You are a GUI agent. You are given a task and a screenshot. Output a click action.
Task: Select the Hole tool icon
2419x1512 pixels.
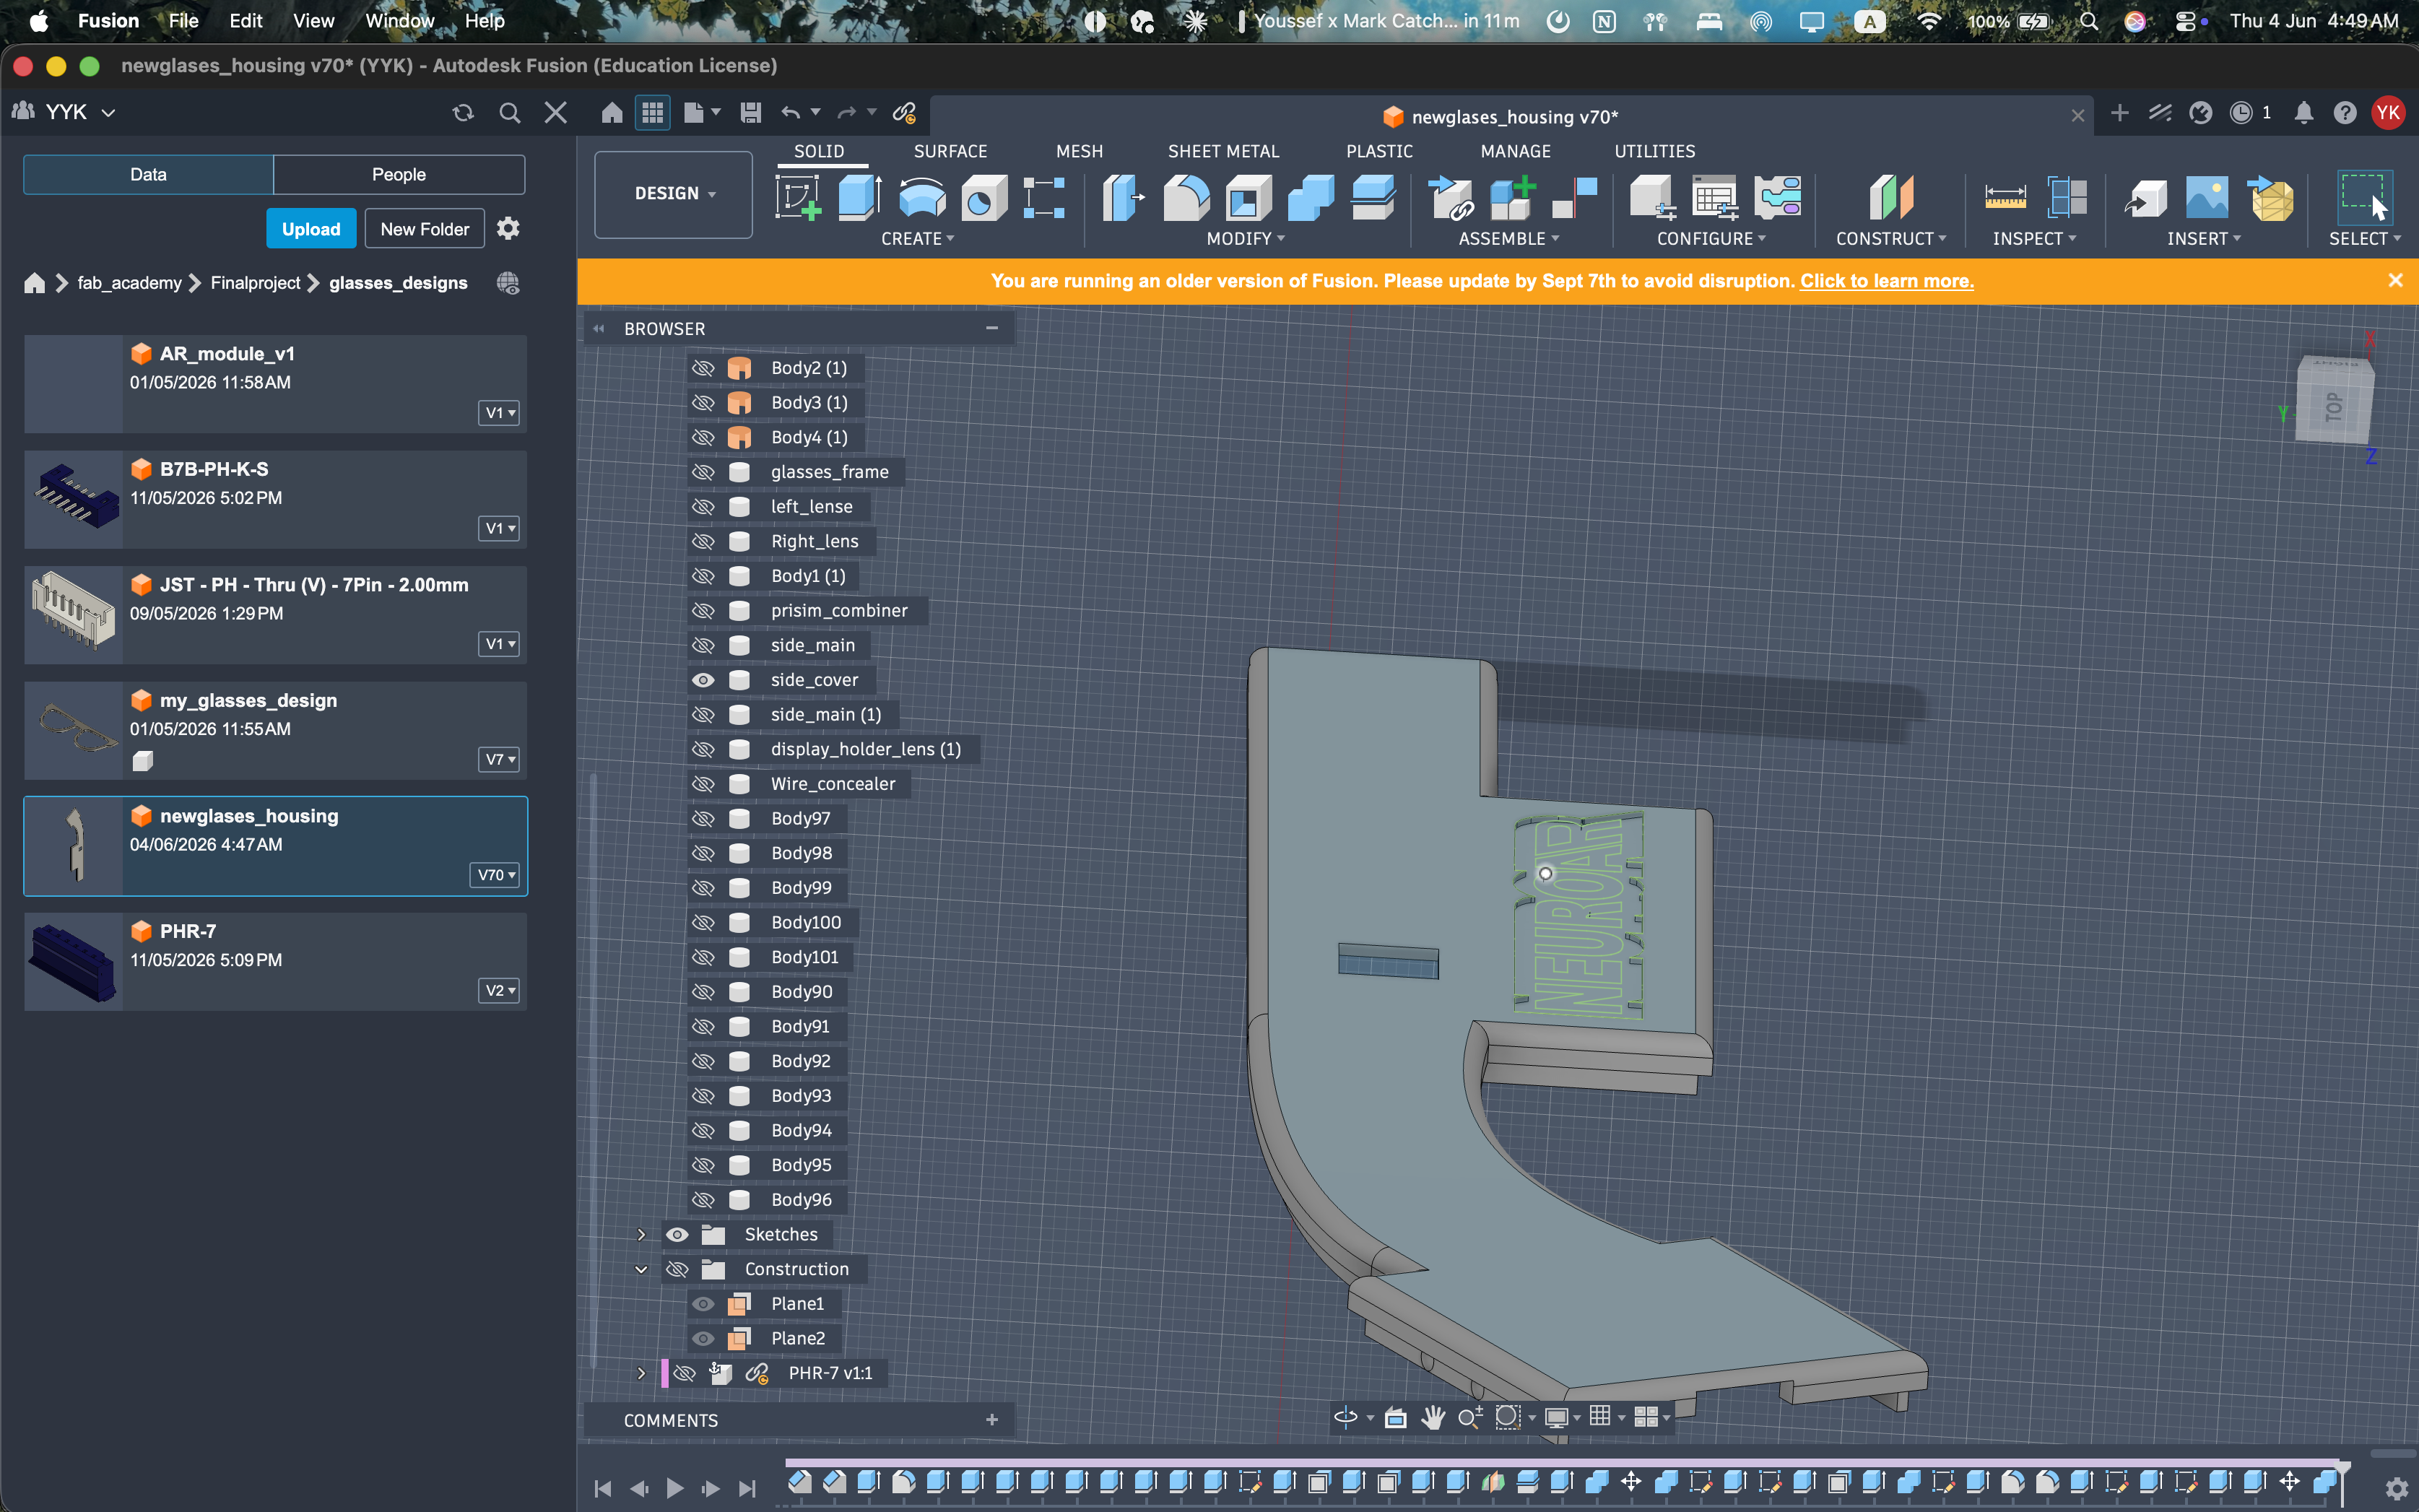coord(983,197)
